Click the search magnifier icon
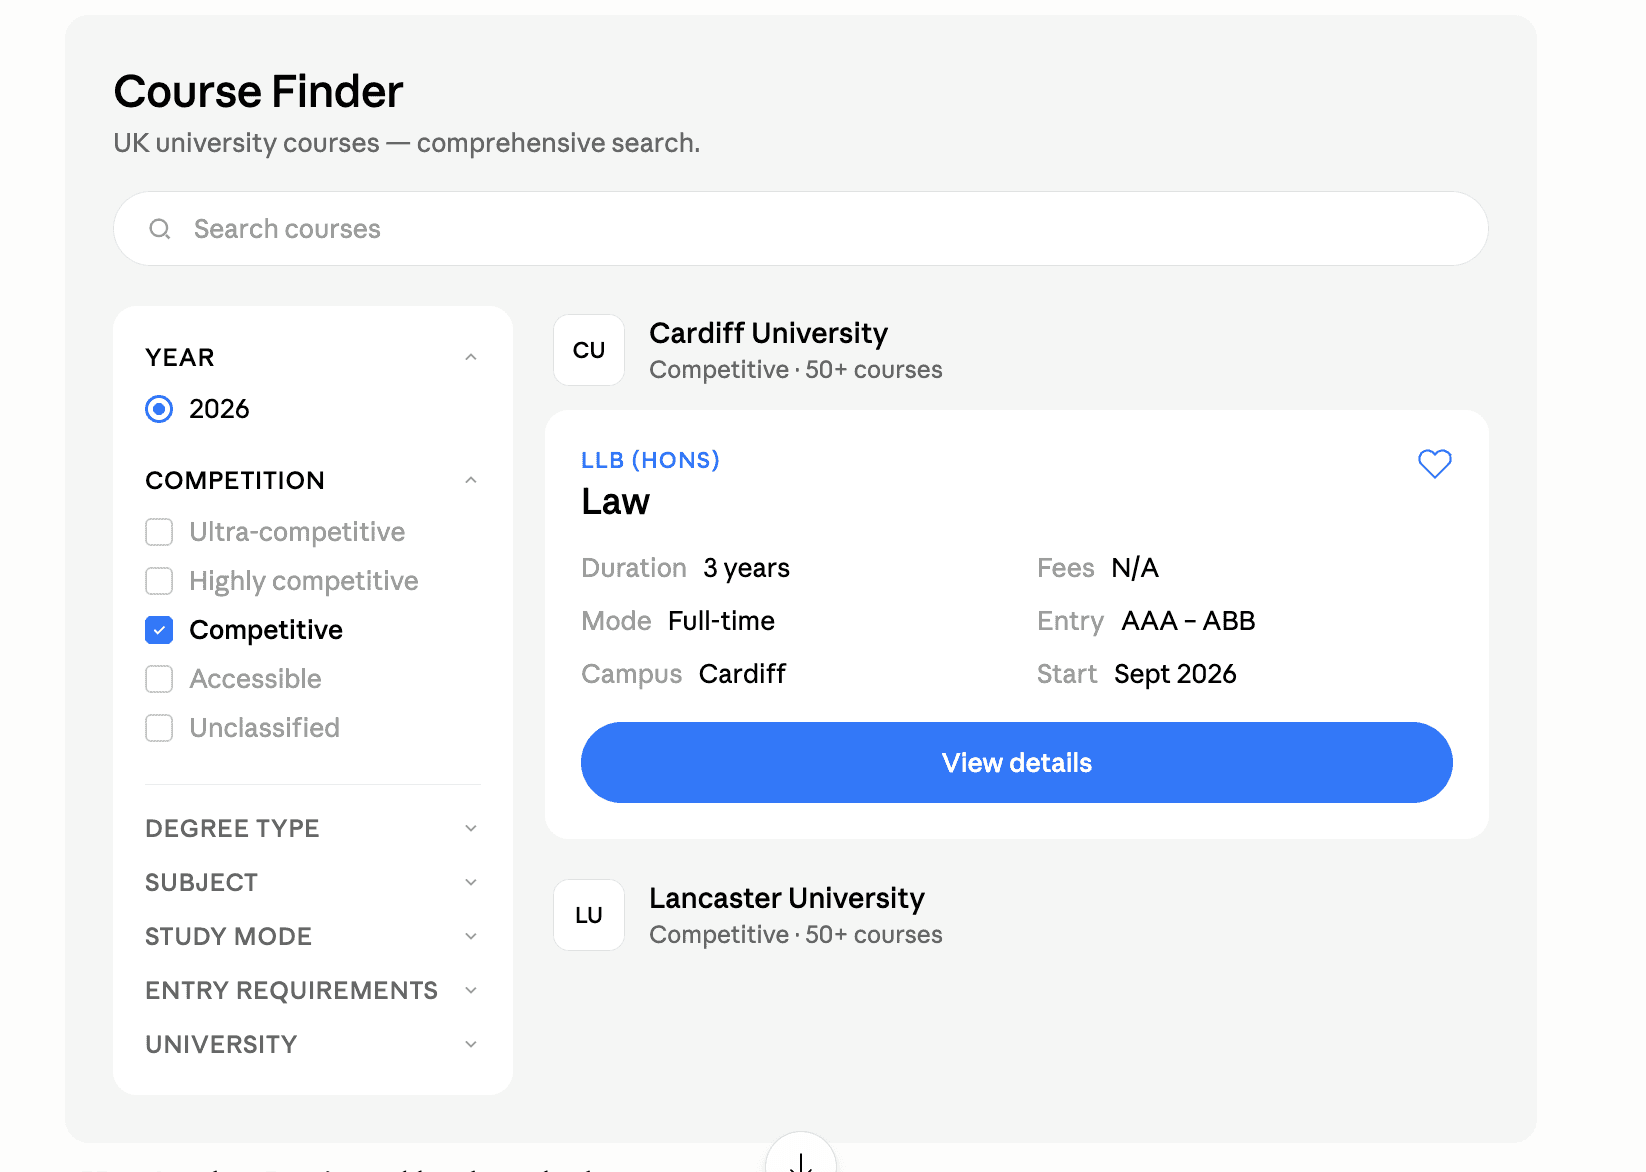Viewport: 1646px width, 1172px height. (x=160, y=229)
